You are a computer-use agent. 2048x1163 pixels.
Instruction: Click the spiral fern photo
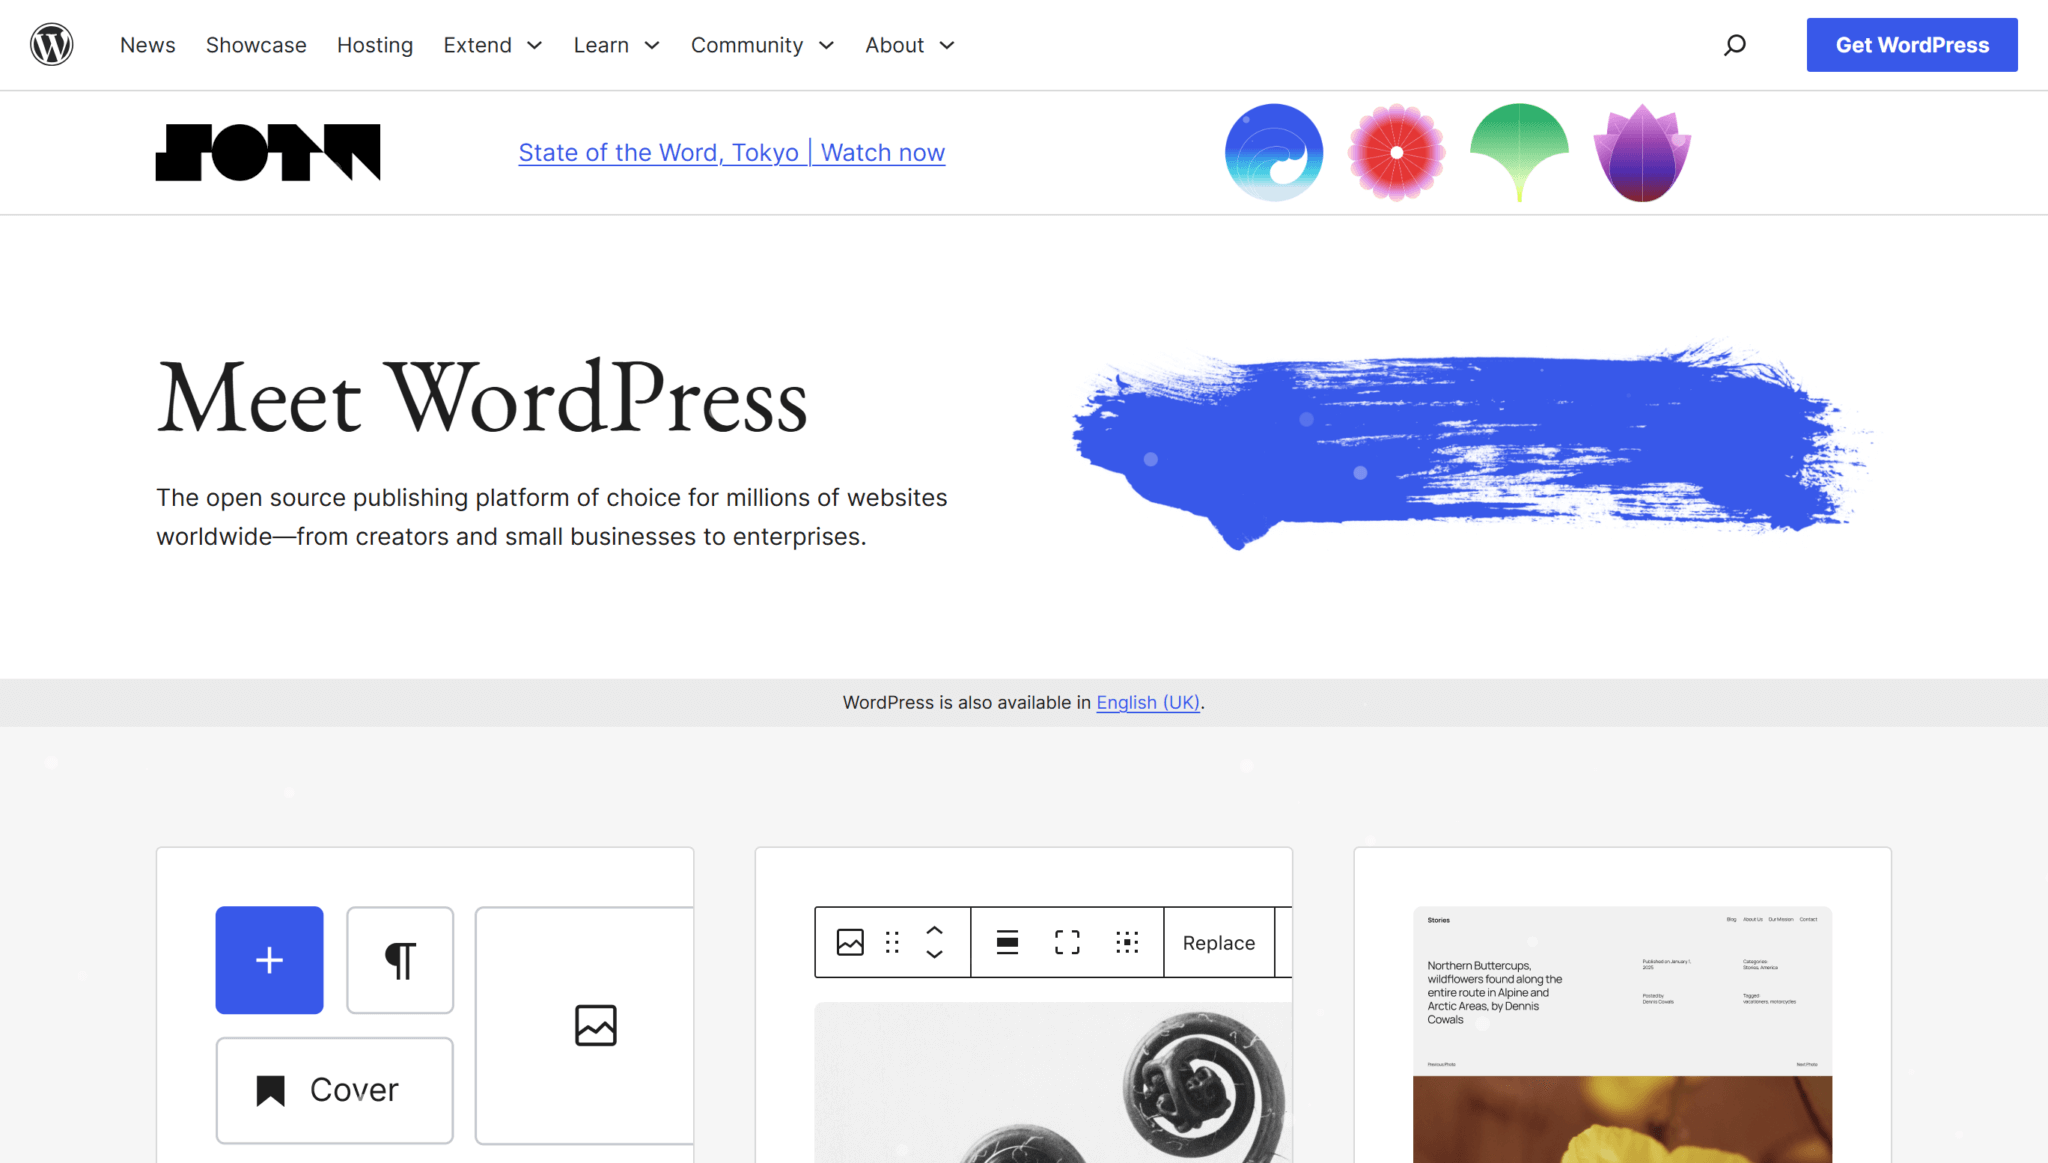1053,1083
